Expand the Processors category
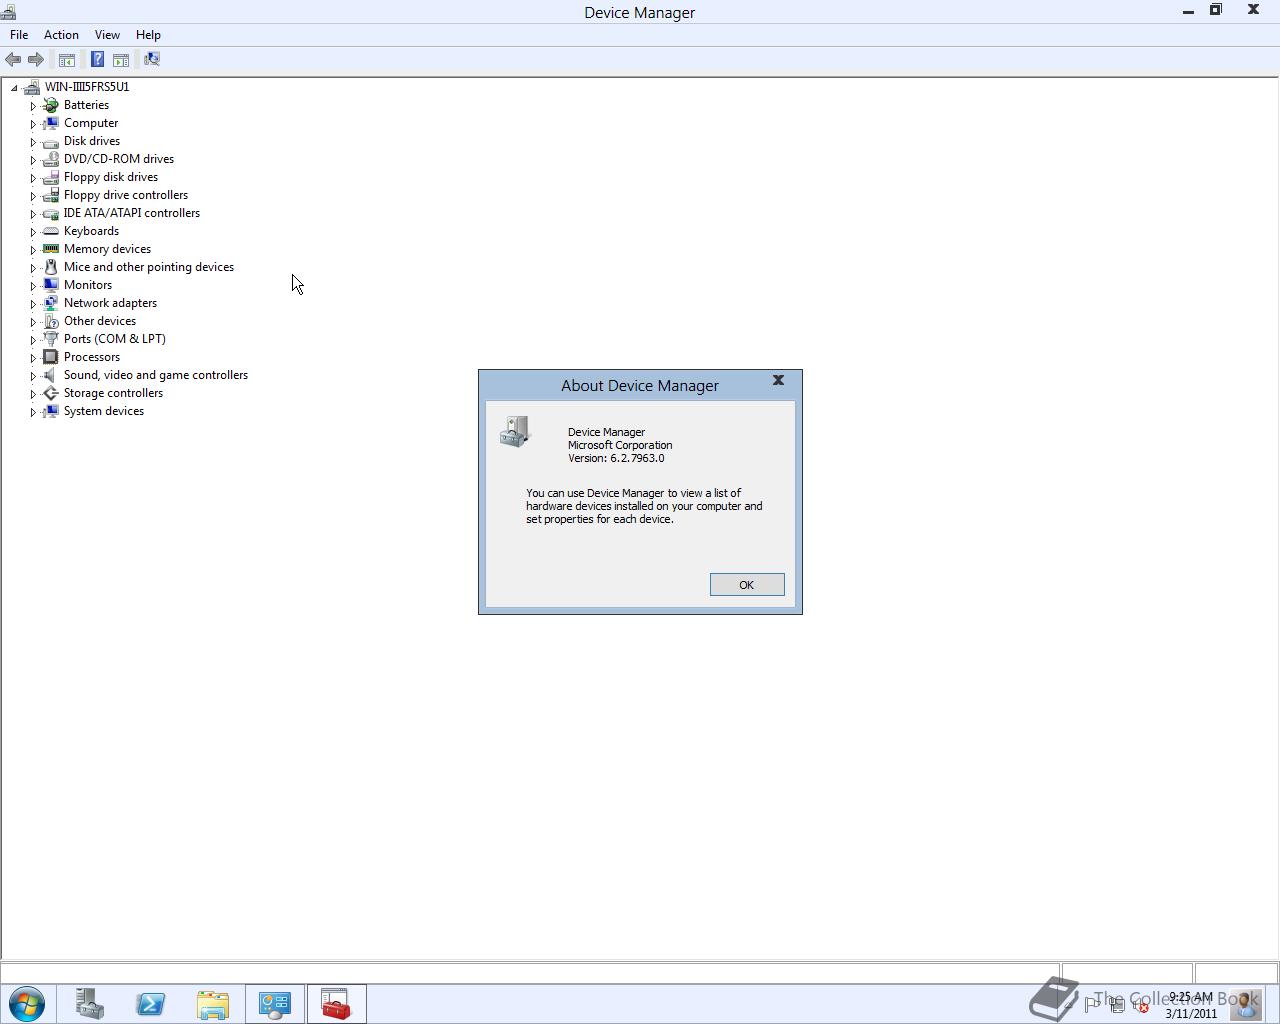Viewport: 1280px width, 1024px height. click(x=33, y=357)
